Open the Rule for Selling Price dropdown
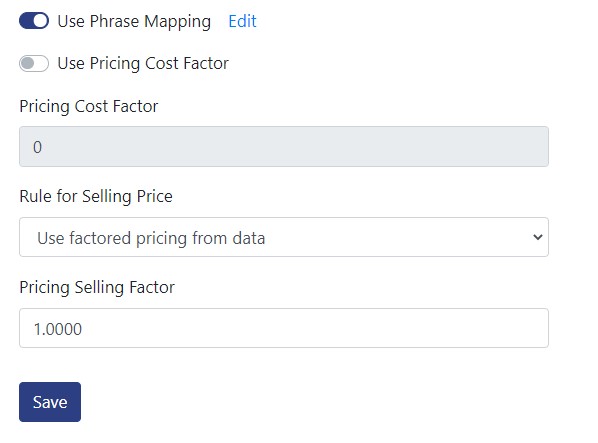This screenshot has height=443, width=598. click(284, 237)
